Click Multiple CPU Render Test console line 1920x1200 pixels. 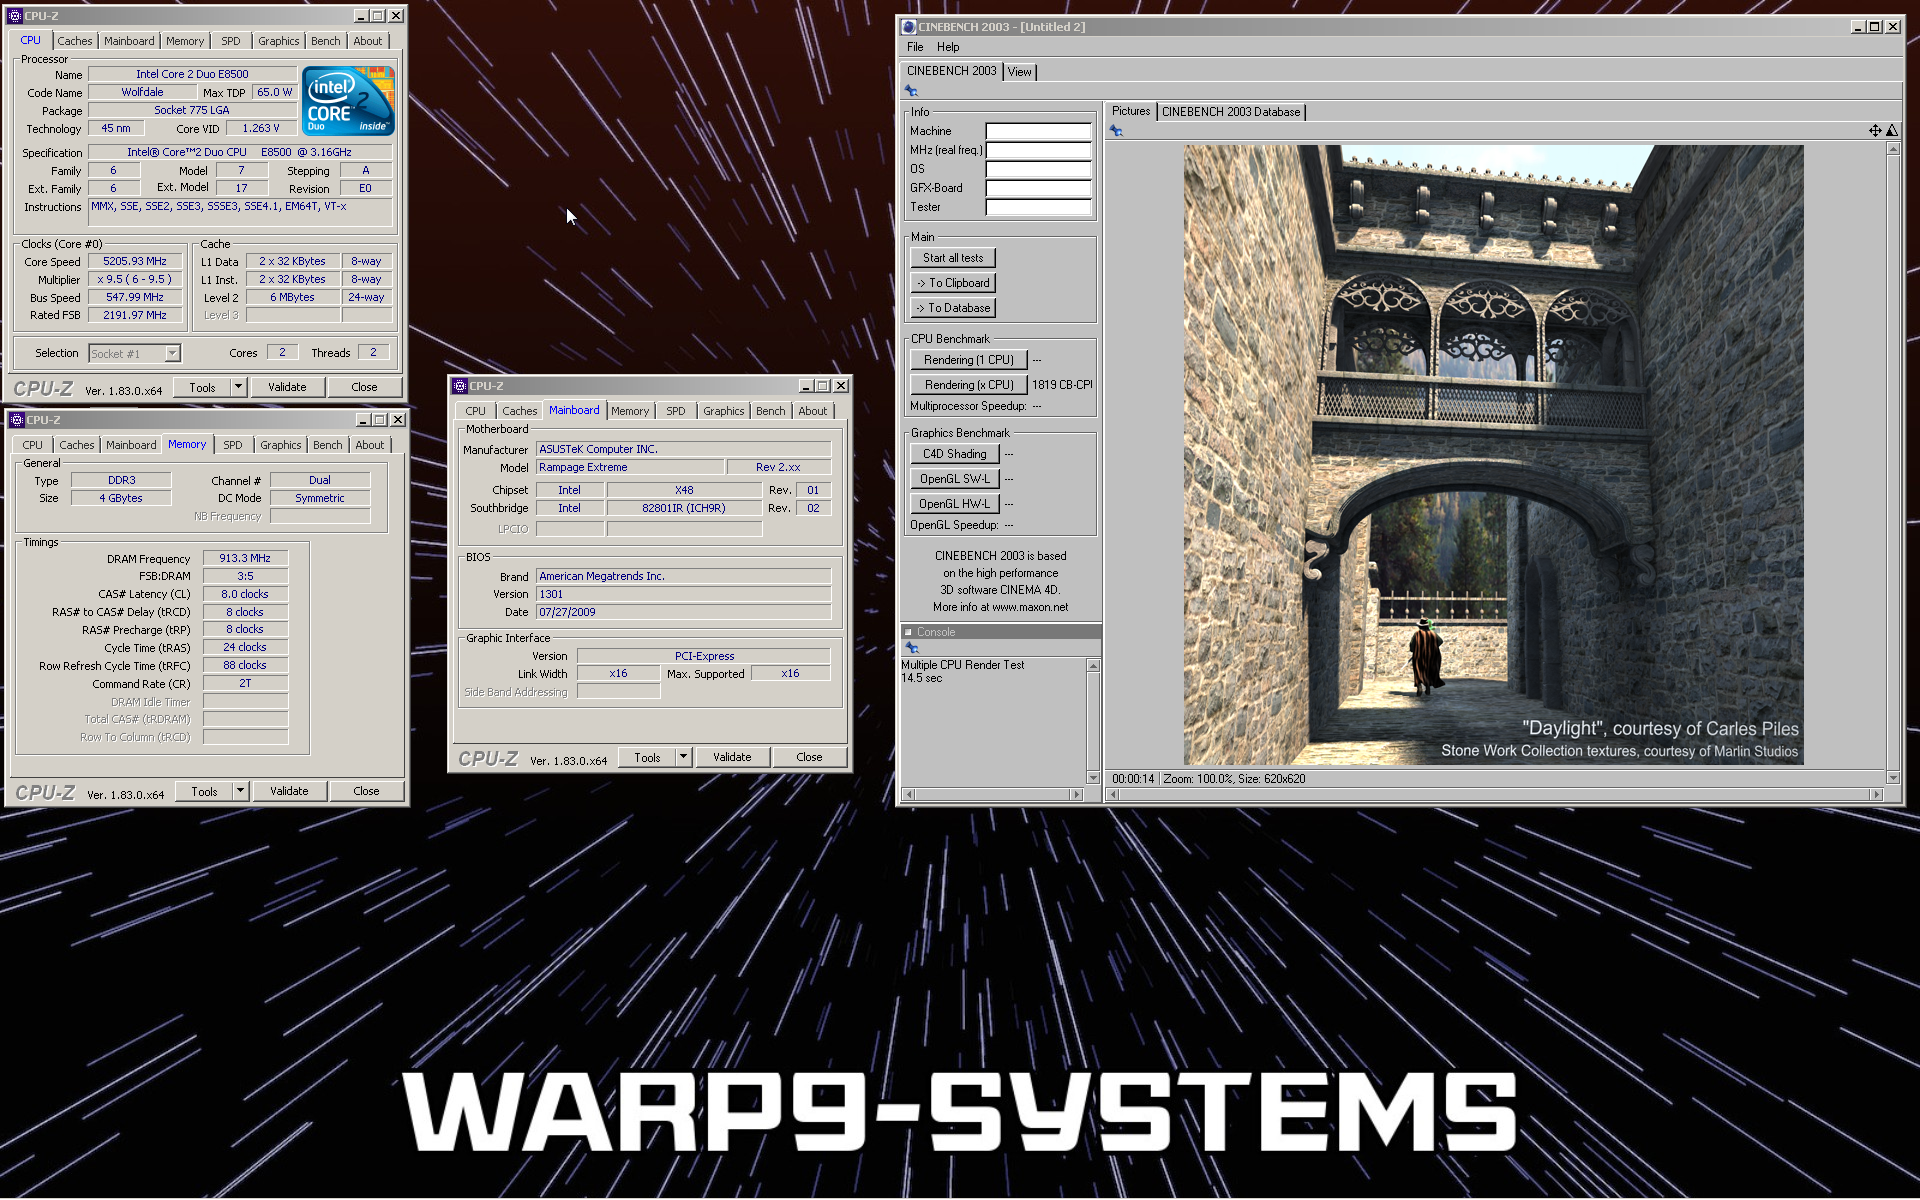963,665
